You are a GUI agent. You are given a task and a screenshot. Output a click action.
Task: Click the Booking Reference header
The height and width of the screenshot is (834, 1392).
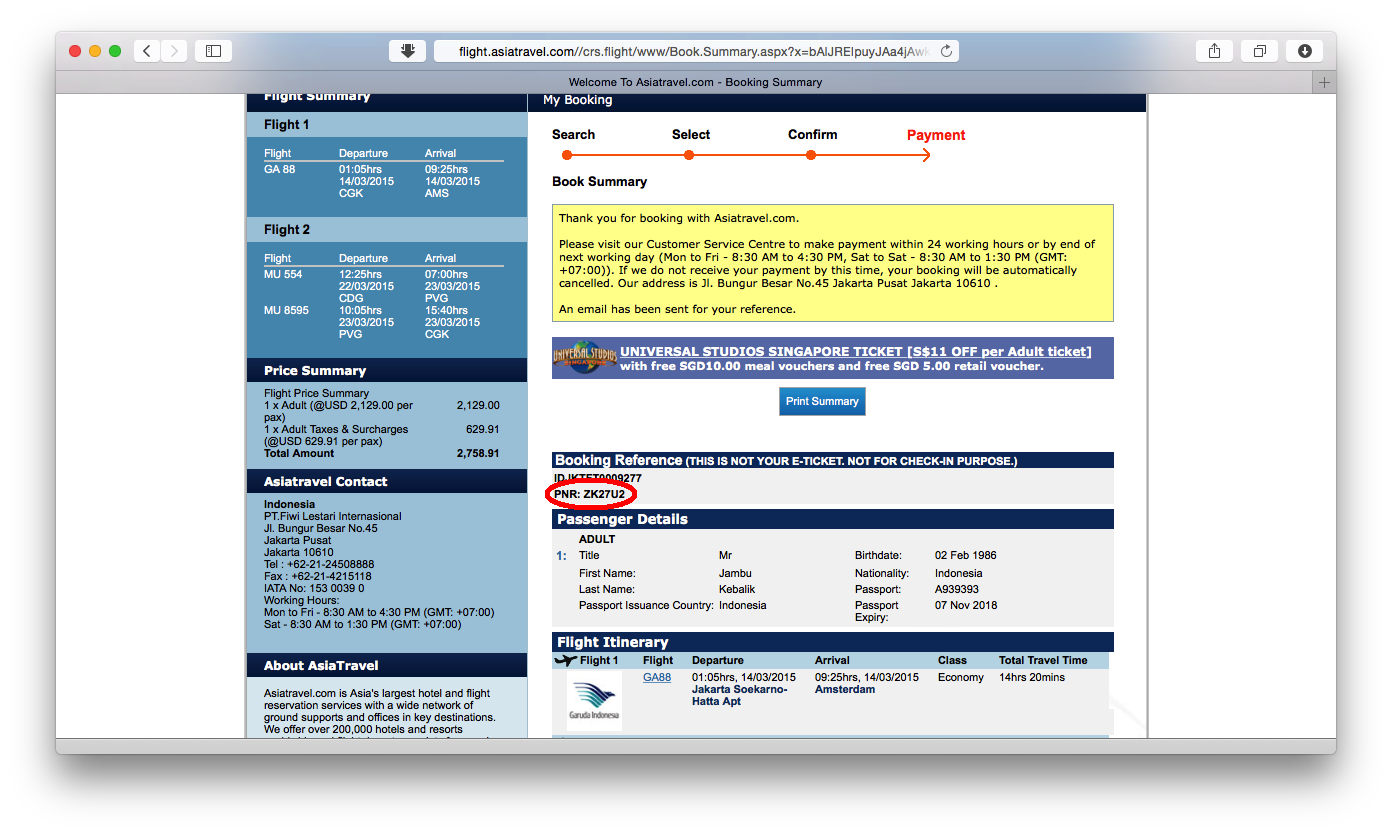pos(833,460)
